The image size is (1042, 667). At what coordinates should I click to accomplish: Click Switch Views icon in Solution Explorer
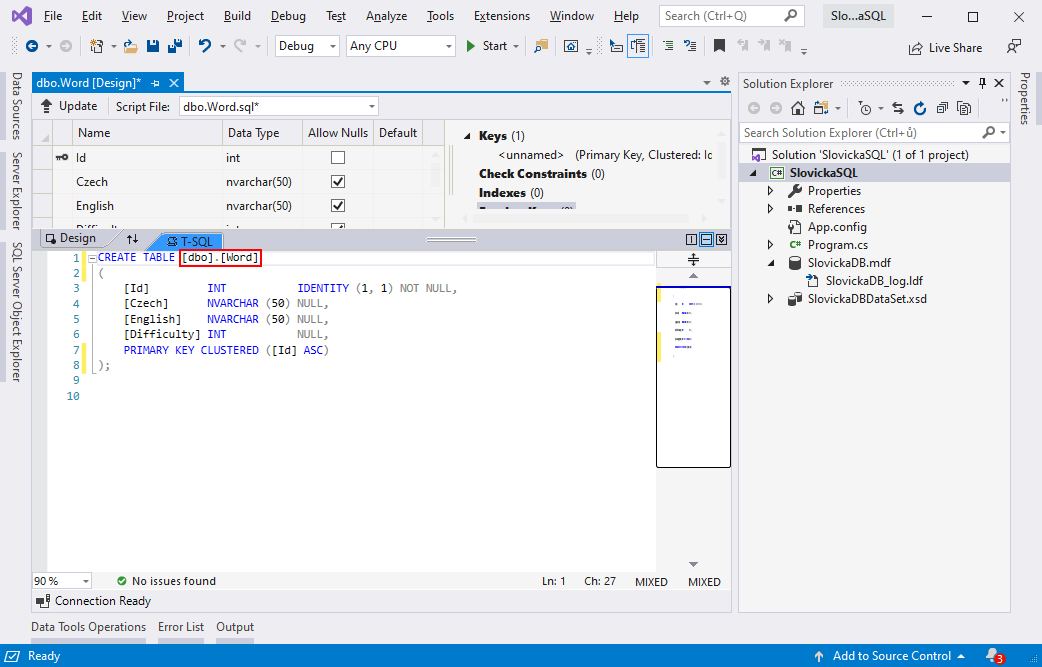coord(821,108)
